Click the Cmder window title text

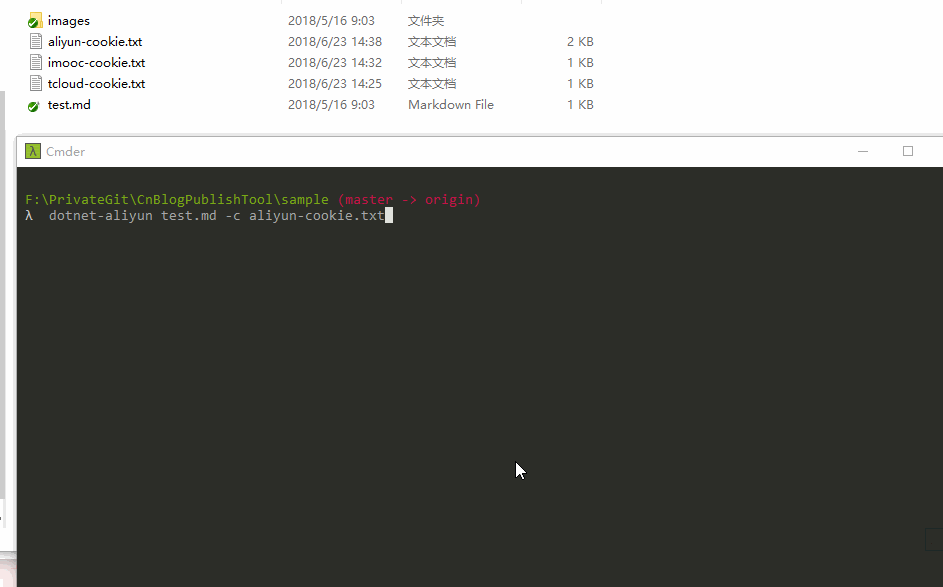coord(66,152)
